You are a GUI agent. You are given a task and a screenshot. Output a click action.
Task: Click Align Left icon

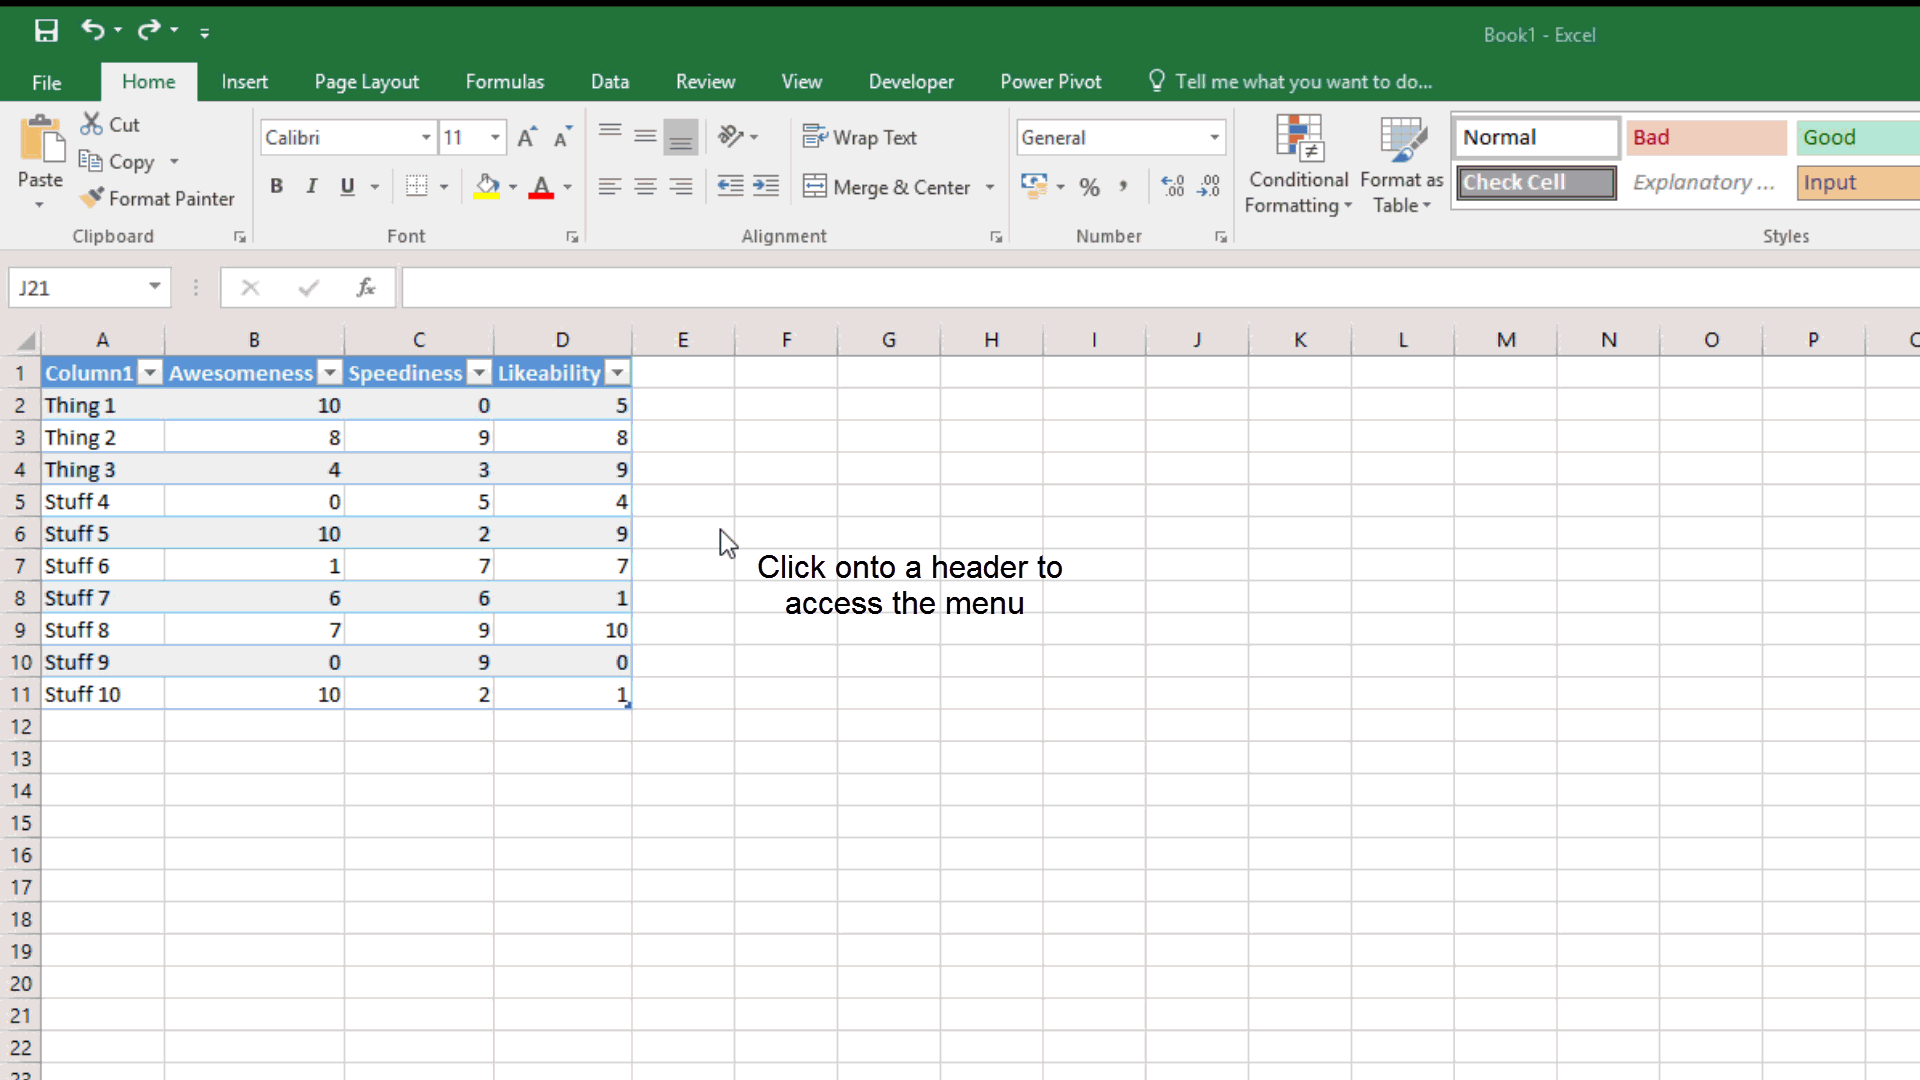[610, 186]
